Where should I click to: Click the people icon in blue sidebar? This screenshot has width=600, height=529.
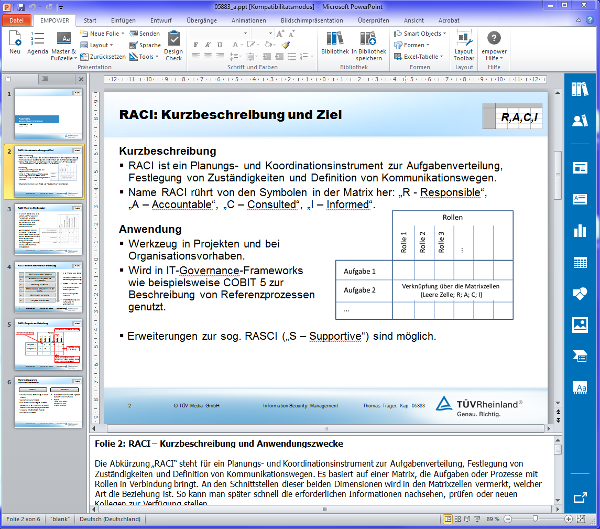pyautogui.click(x=580, y=122)
